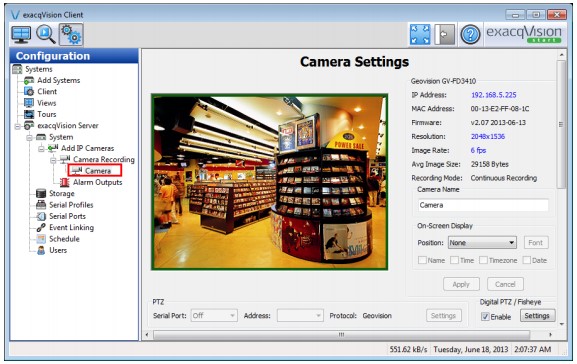Click the Camera Recording icon
This screenshot has width=577, height=364.
pos(65,159)
